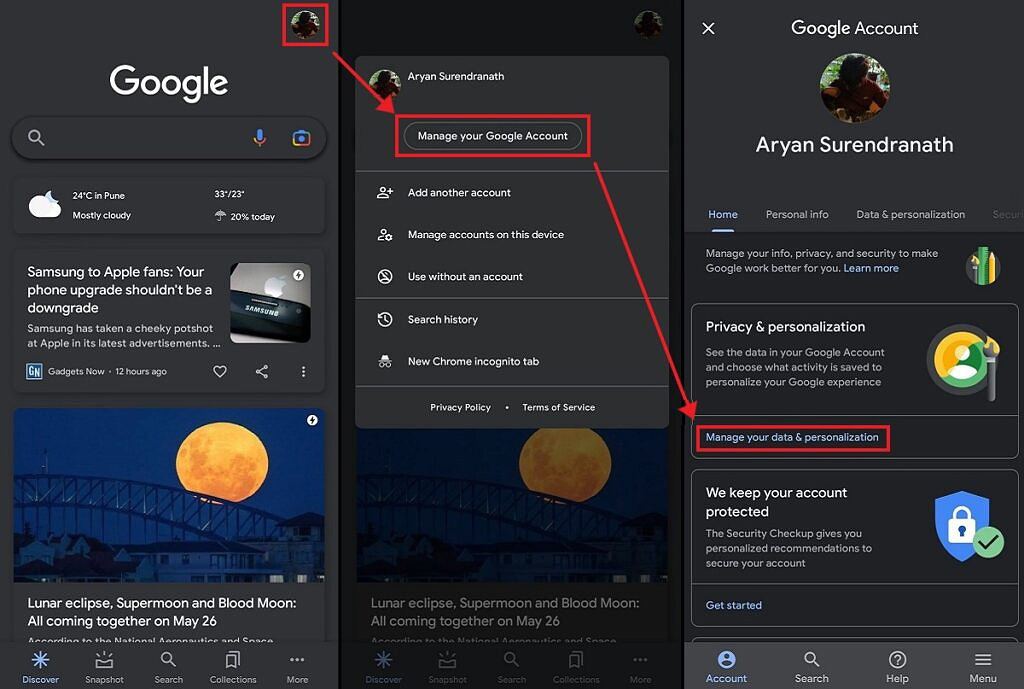Switch to the Personal info tab
This screenshot has height=689, width=1024.
pyautogui.click(x=797, y=214)
